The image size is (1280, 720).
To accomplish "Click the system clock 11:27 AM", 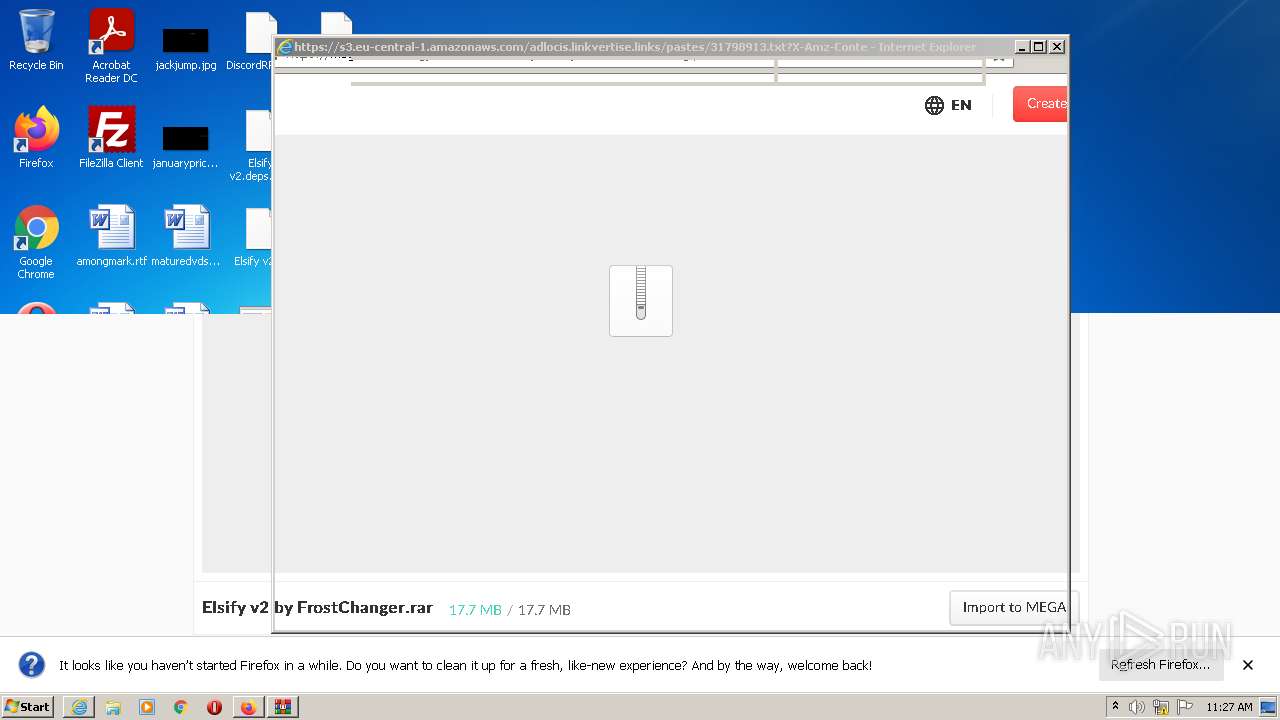I will point(1229,707).
